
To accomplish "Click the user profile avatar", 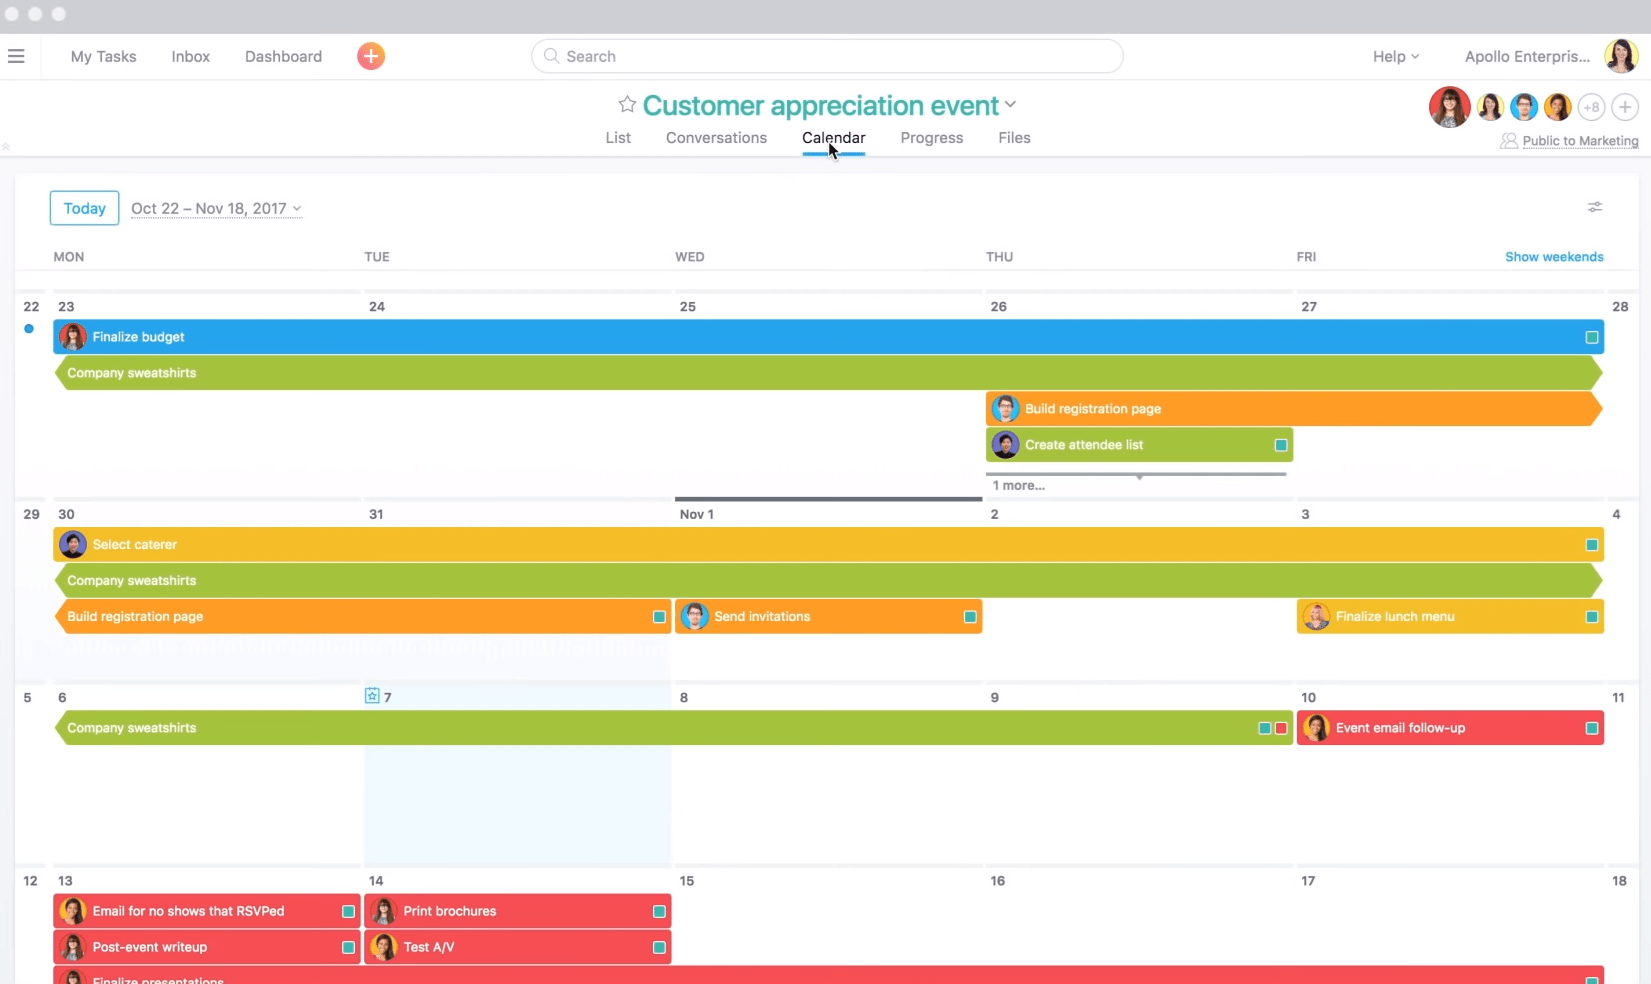I will click(1620, 56).
